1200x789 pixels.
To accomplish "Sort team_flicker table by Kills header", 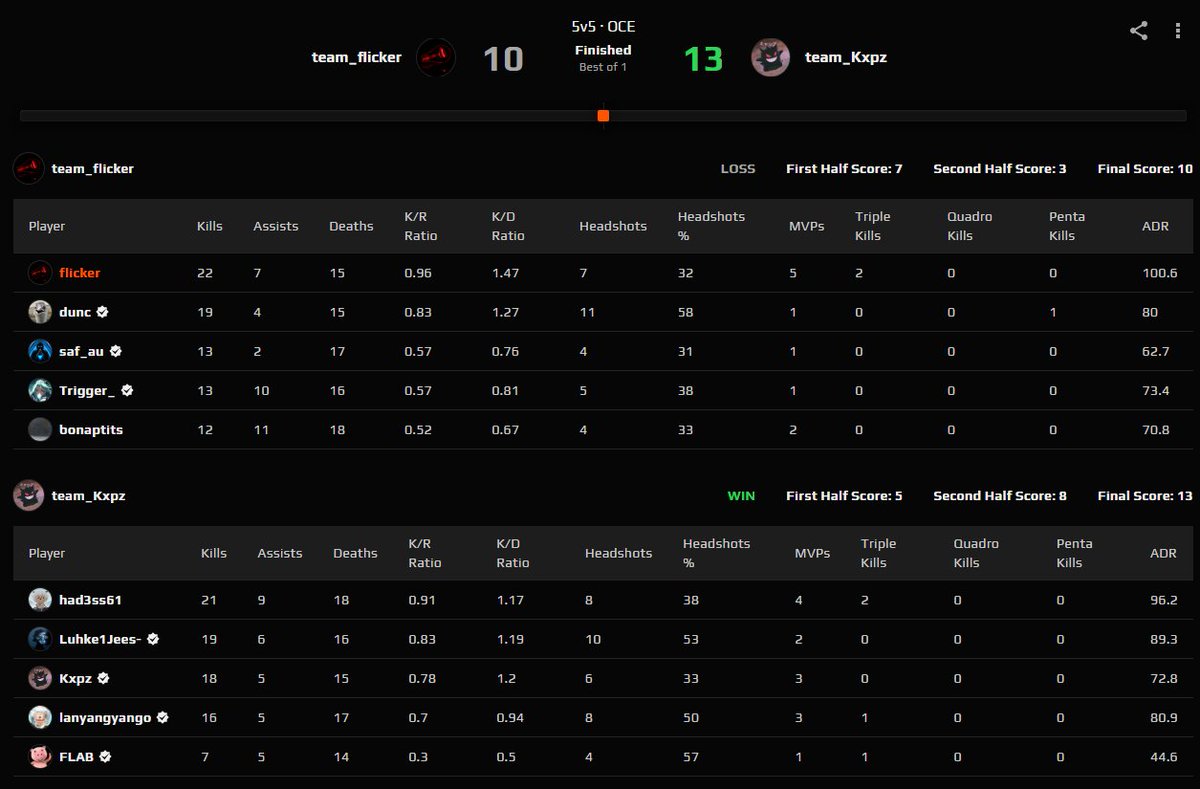I will (x=210, y=226).
